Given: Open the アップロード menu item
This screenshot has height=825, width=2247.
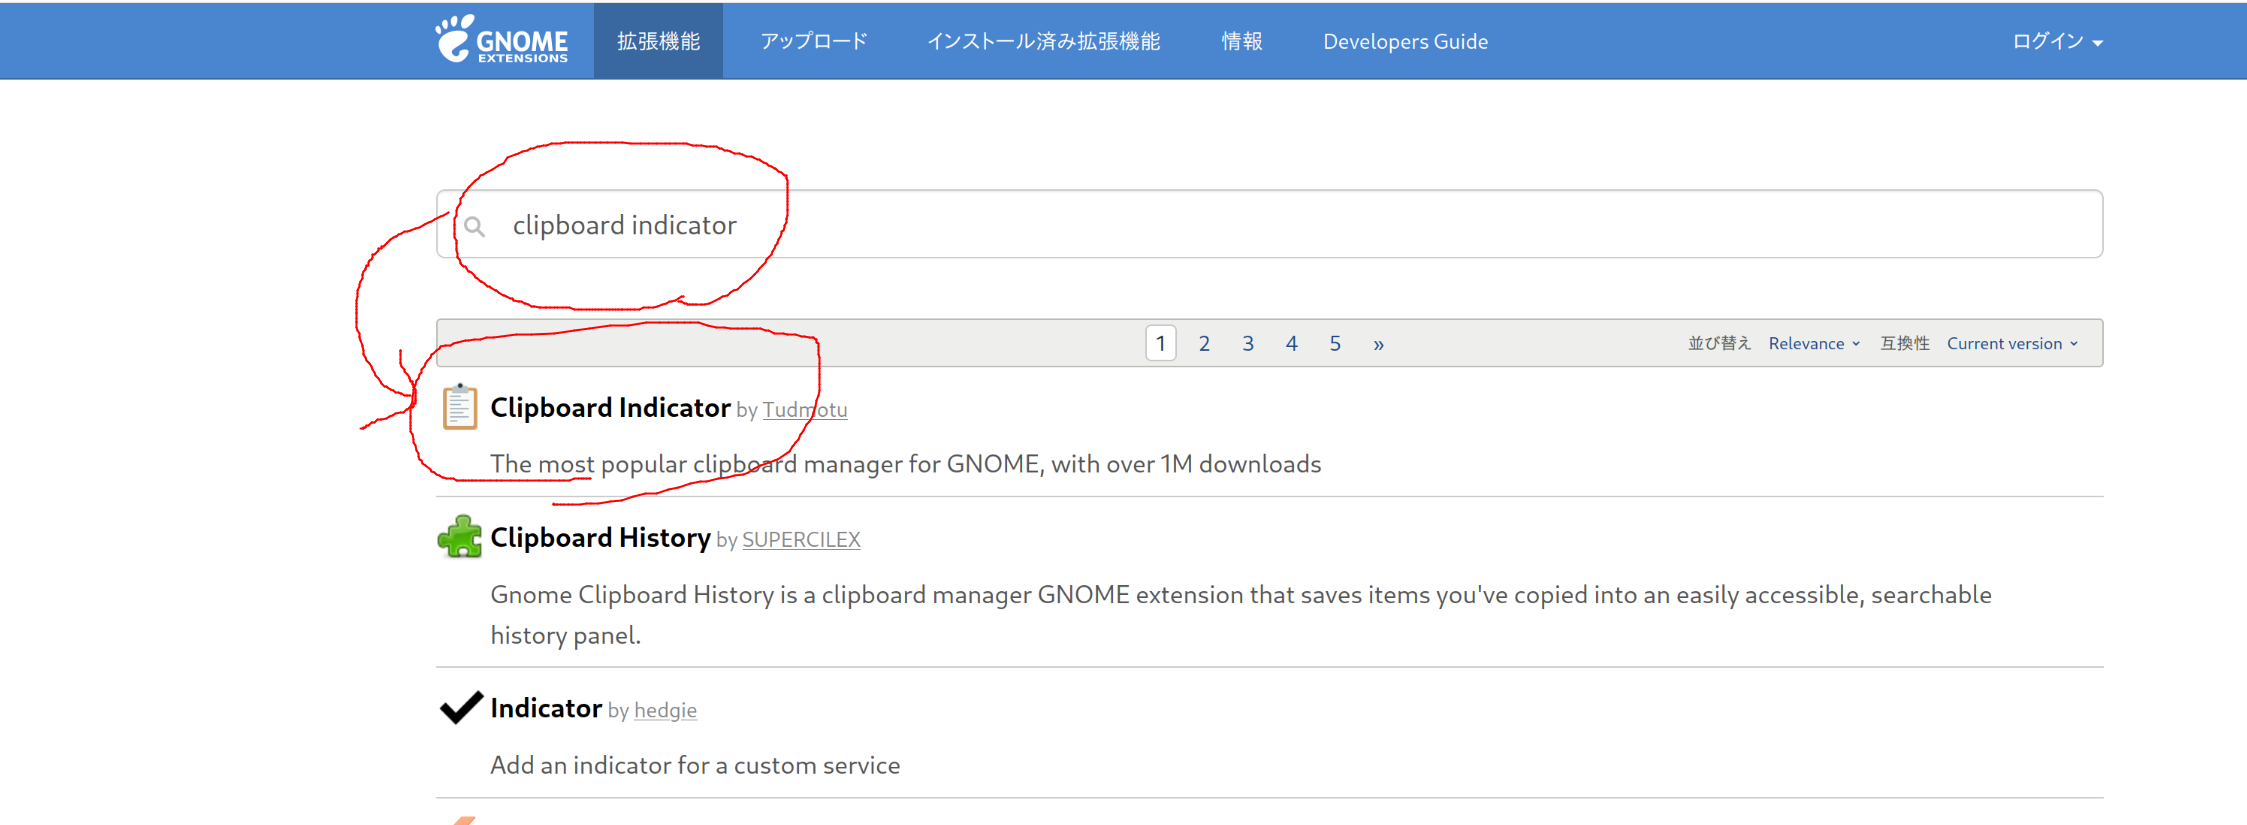Looking at the screenshot, I should 814,41.
